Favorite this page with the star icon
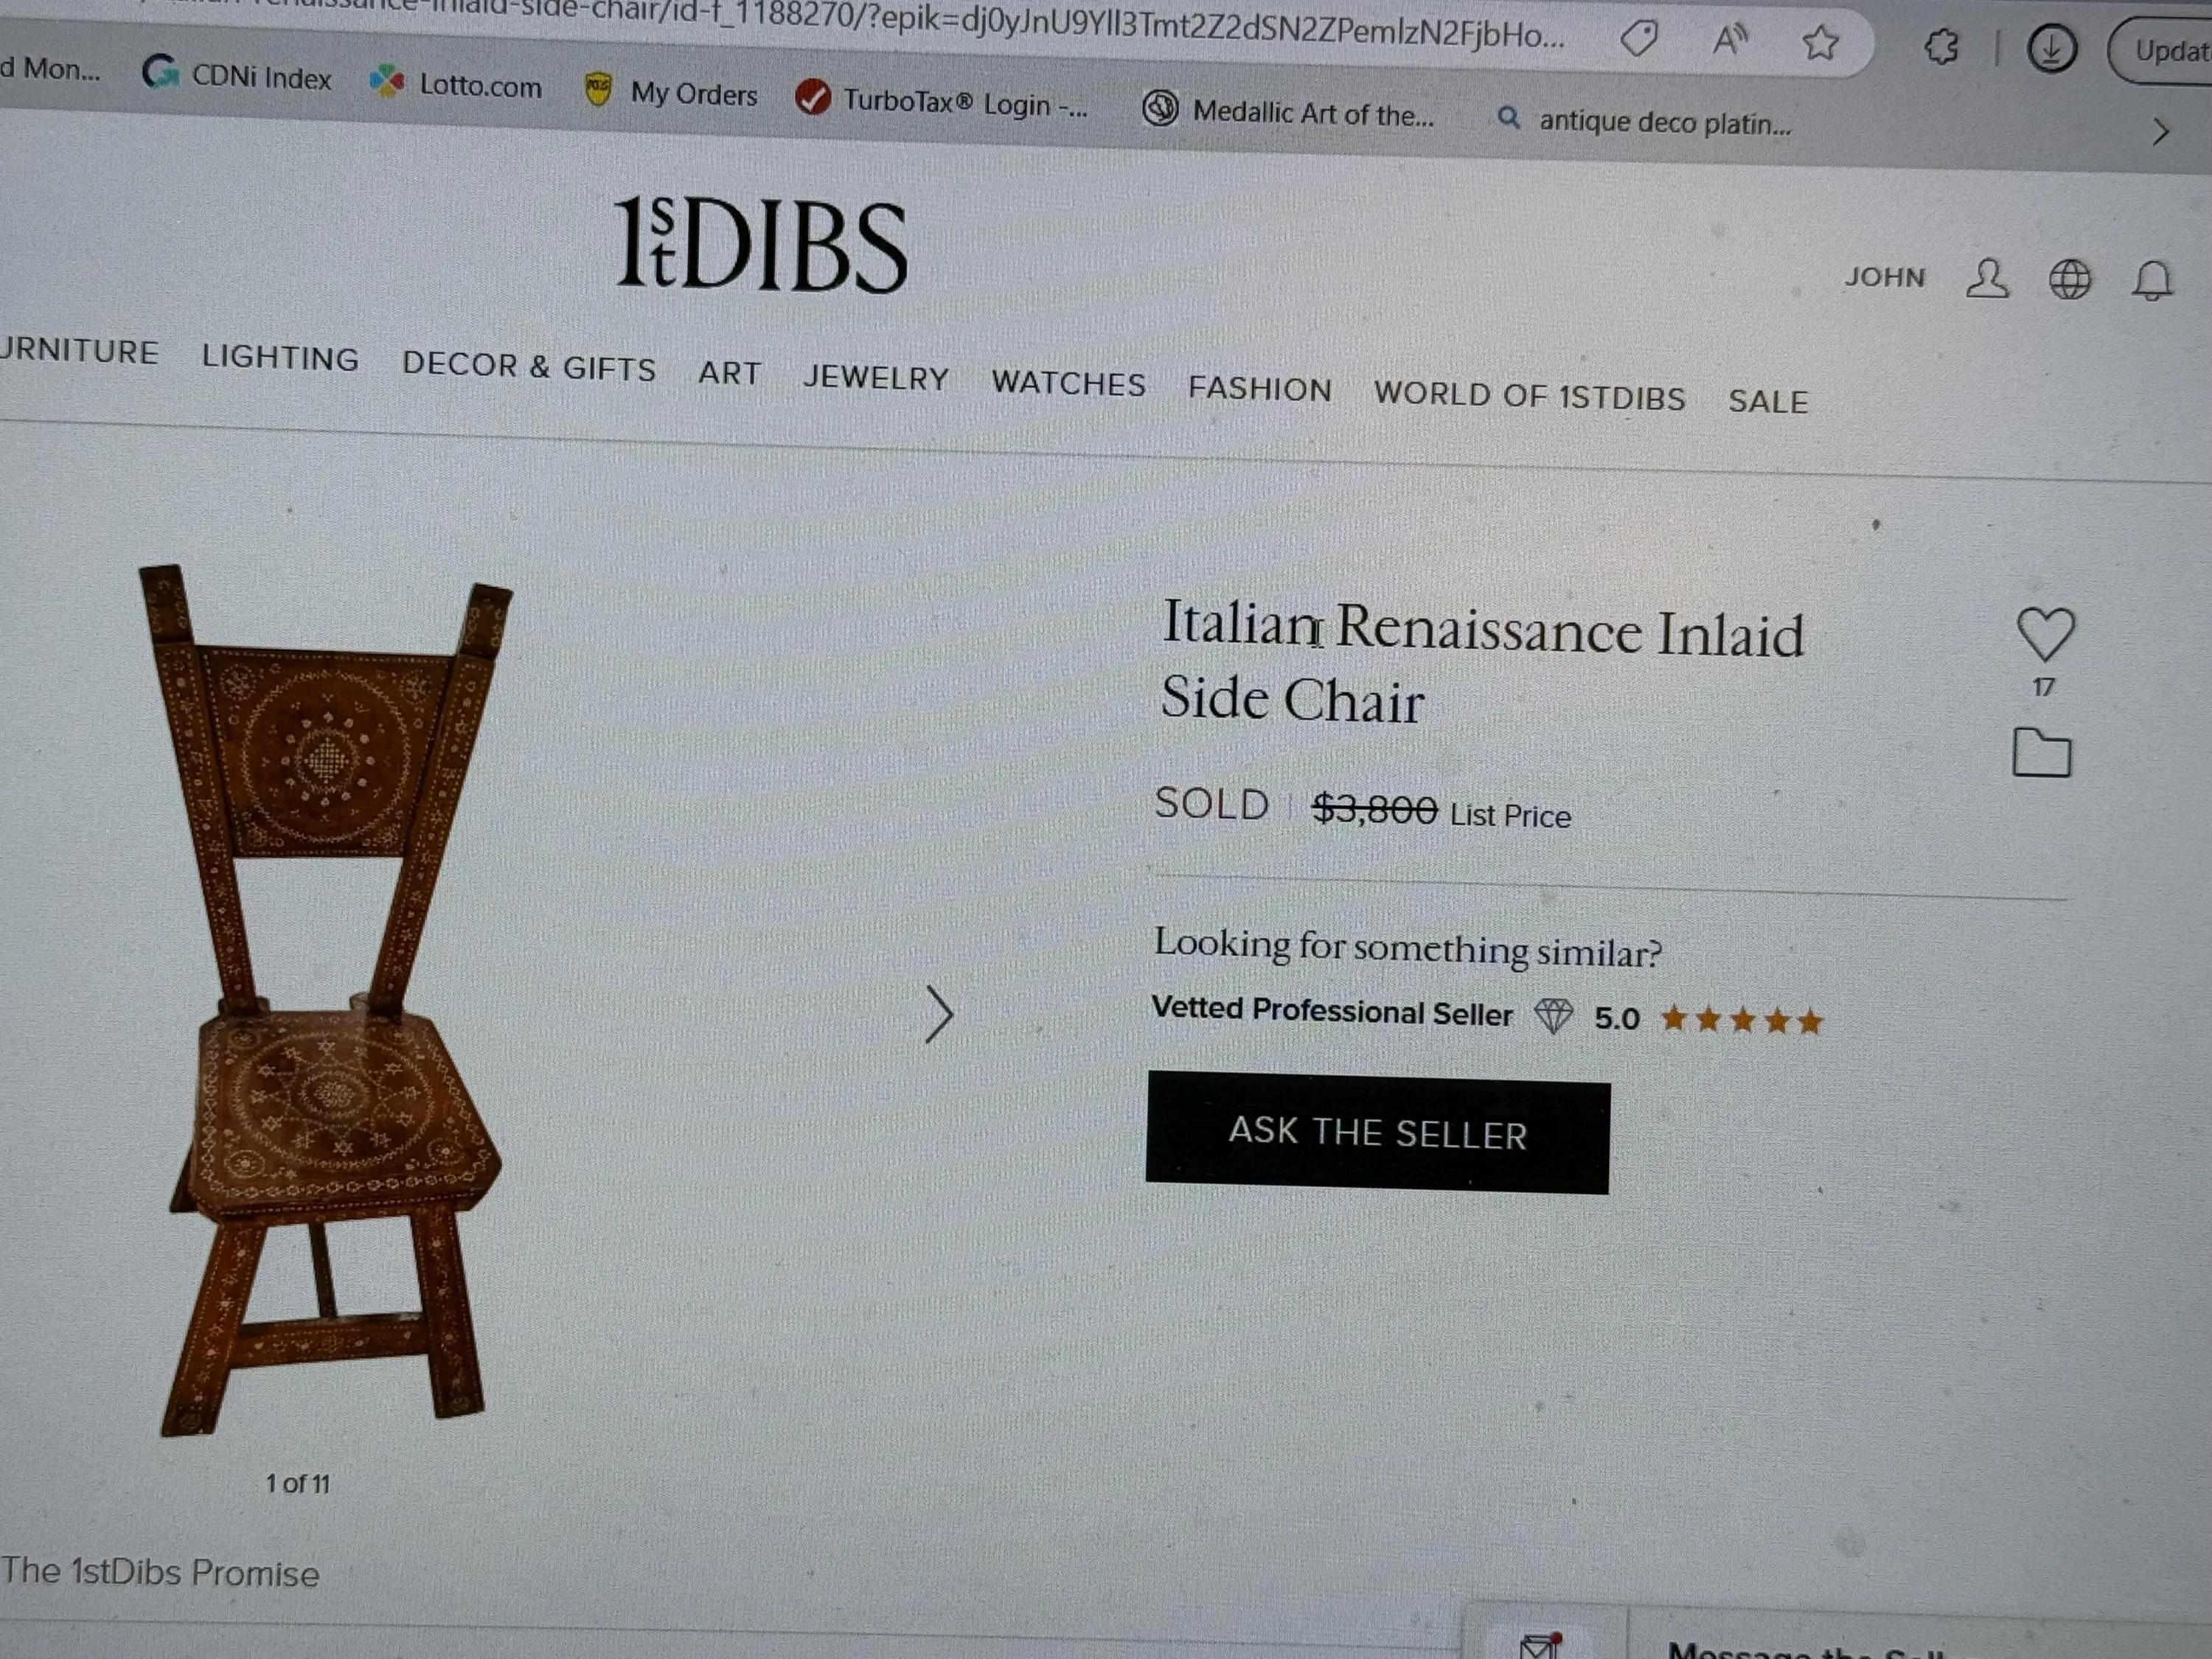Viewport: 2212px width, 1659px height. click(1820, 42)
